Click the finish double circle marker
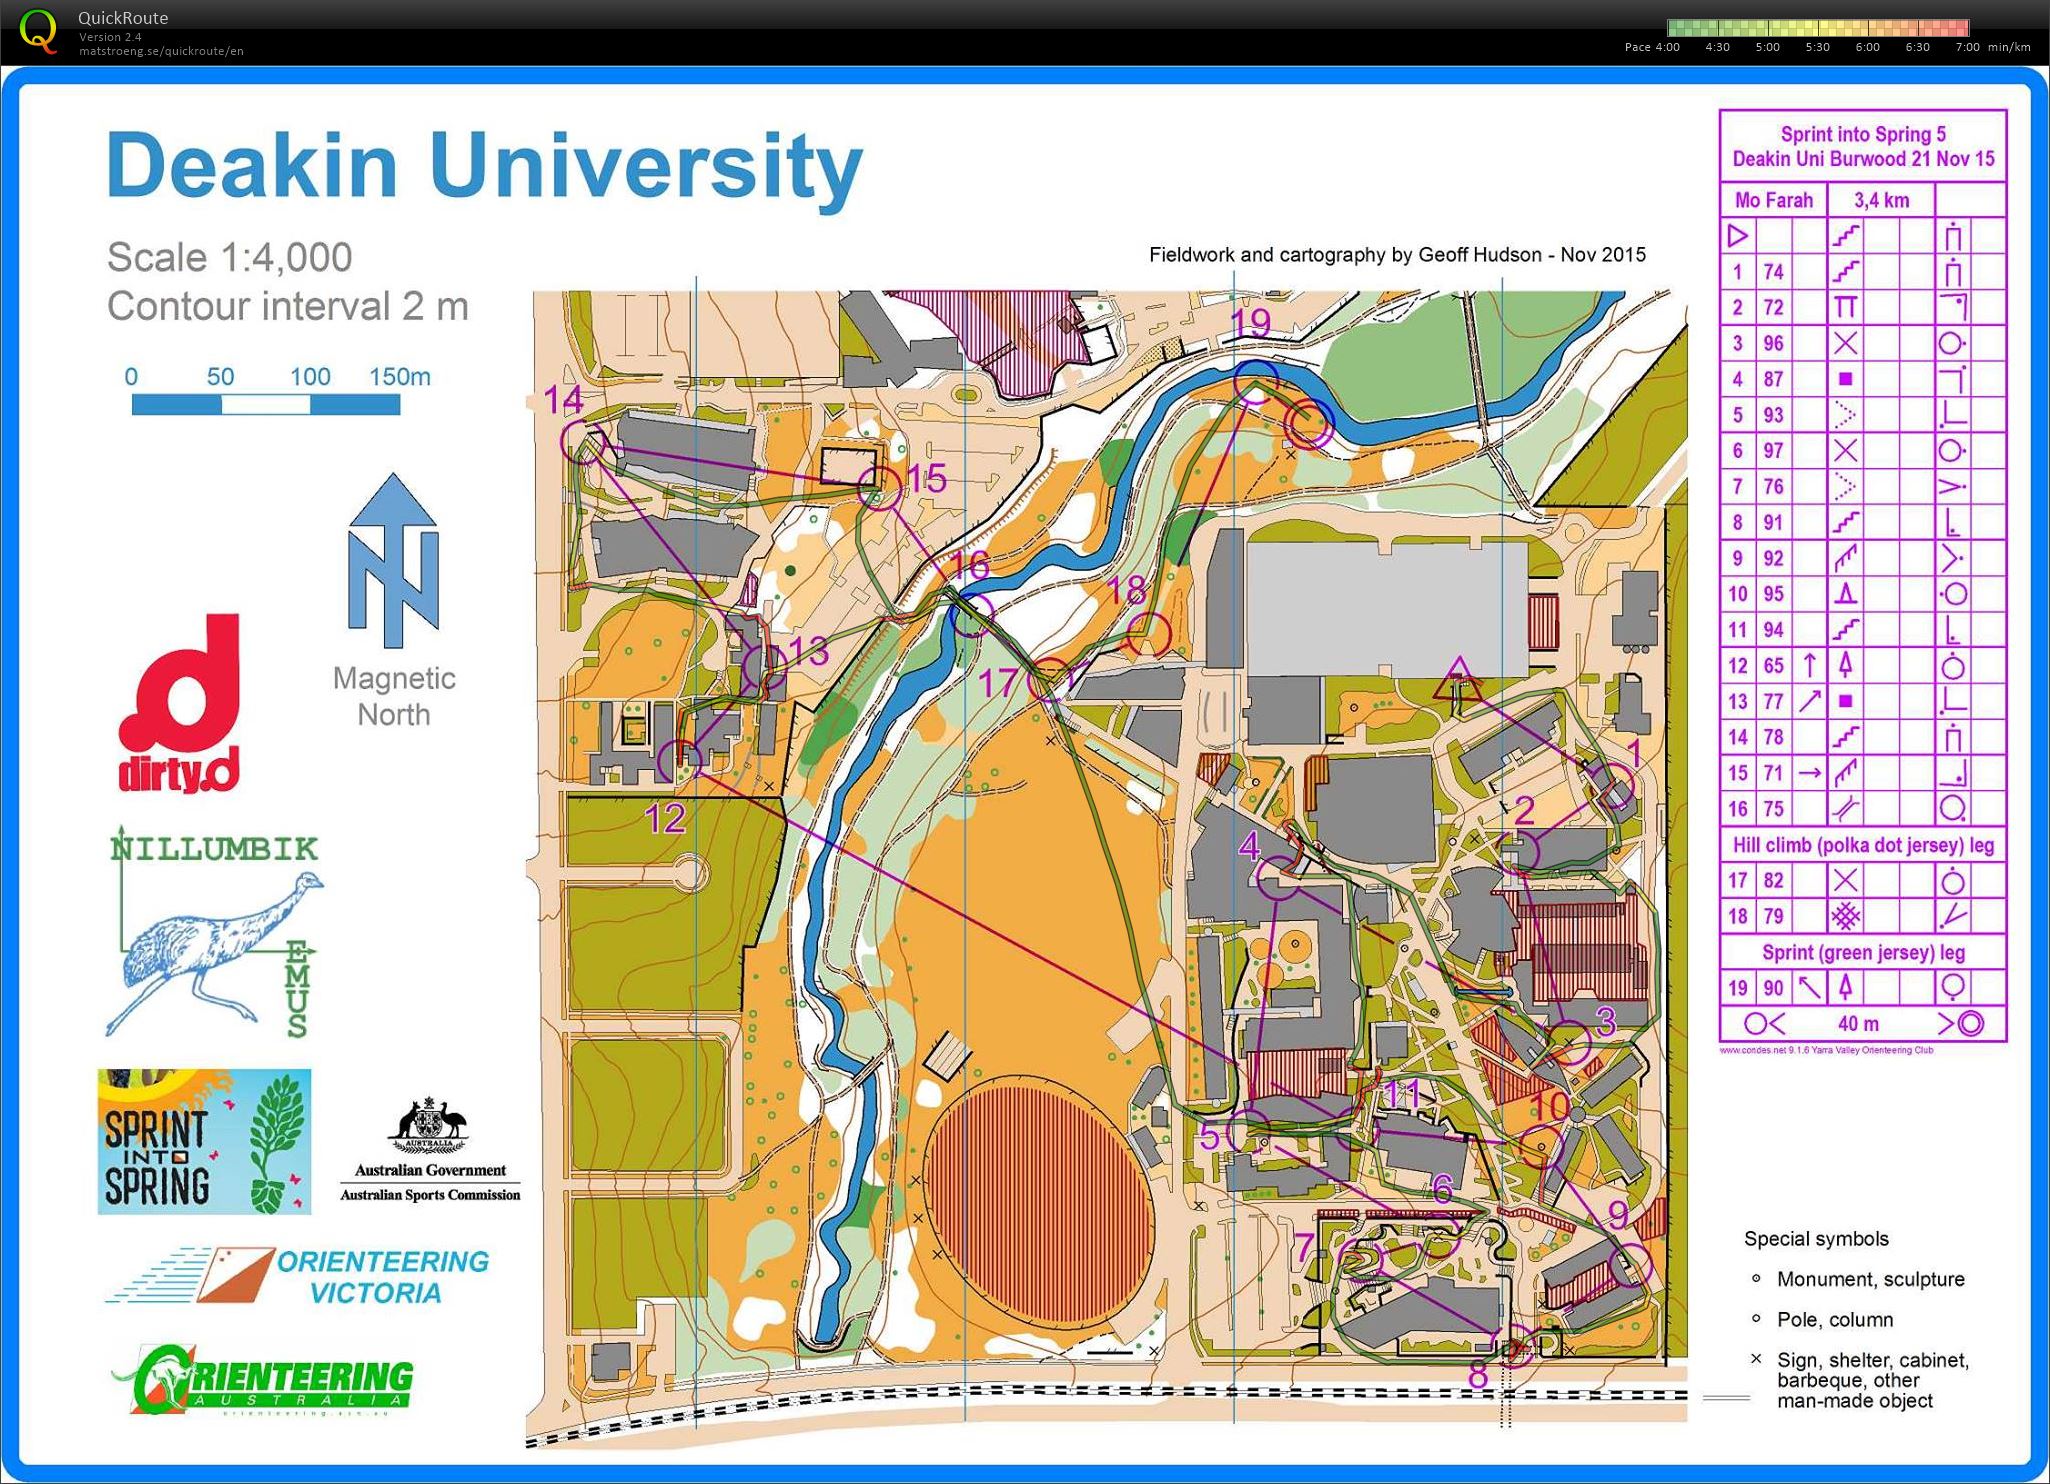 (x=1308, y=425)
